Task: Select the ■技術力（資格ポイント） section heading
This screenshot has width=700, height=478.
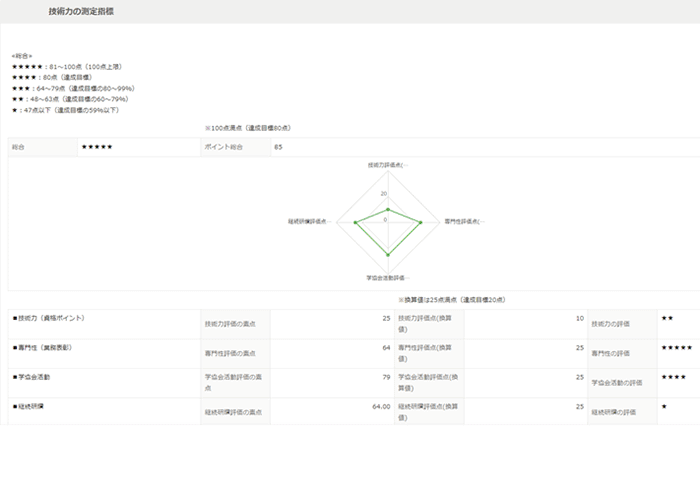Action: (x=48, y=318)
